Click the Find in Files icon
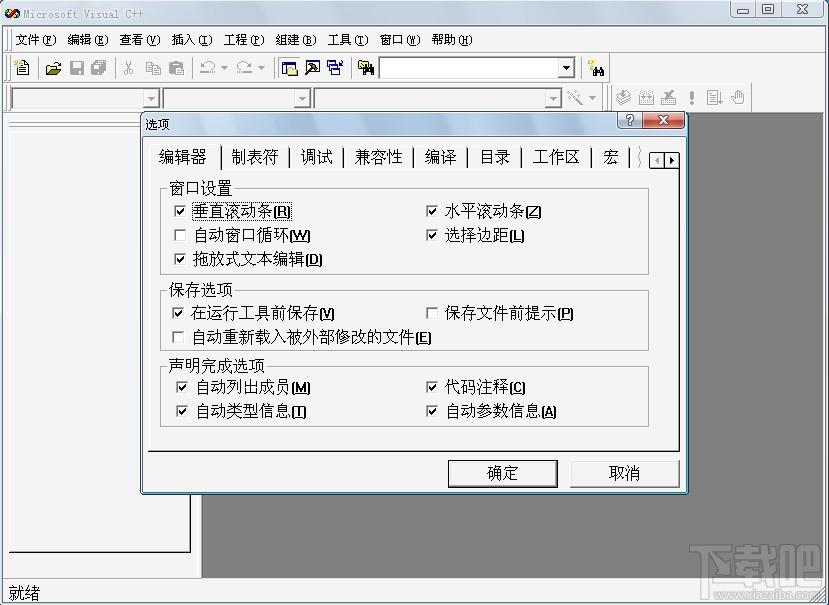Screen dimensions: 829x605 pyautogui.click(x=366, y=68)
